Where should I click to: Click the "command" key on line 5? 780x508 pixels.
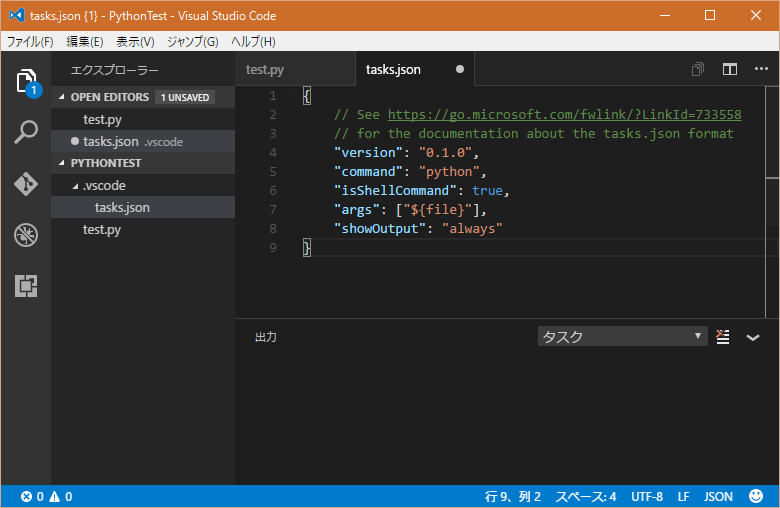pyautogui.click(x=368, y=172)
